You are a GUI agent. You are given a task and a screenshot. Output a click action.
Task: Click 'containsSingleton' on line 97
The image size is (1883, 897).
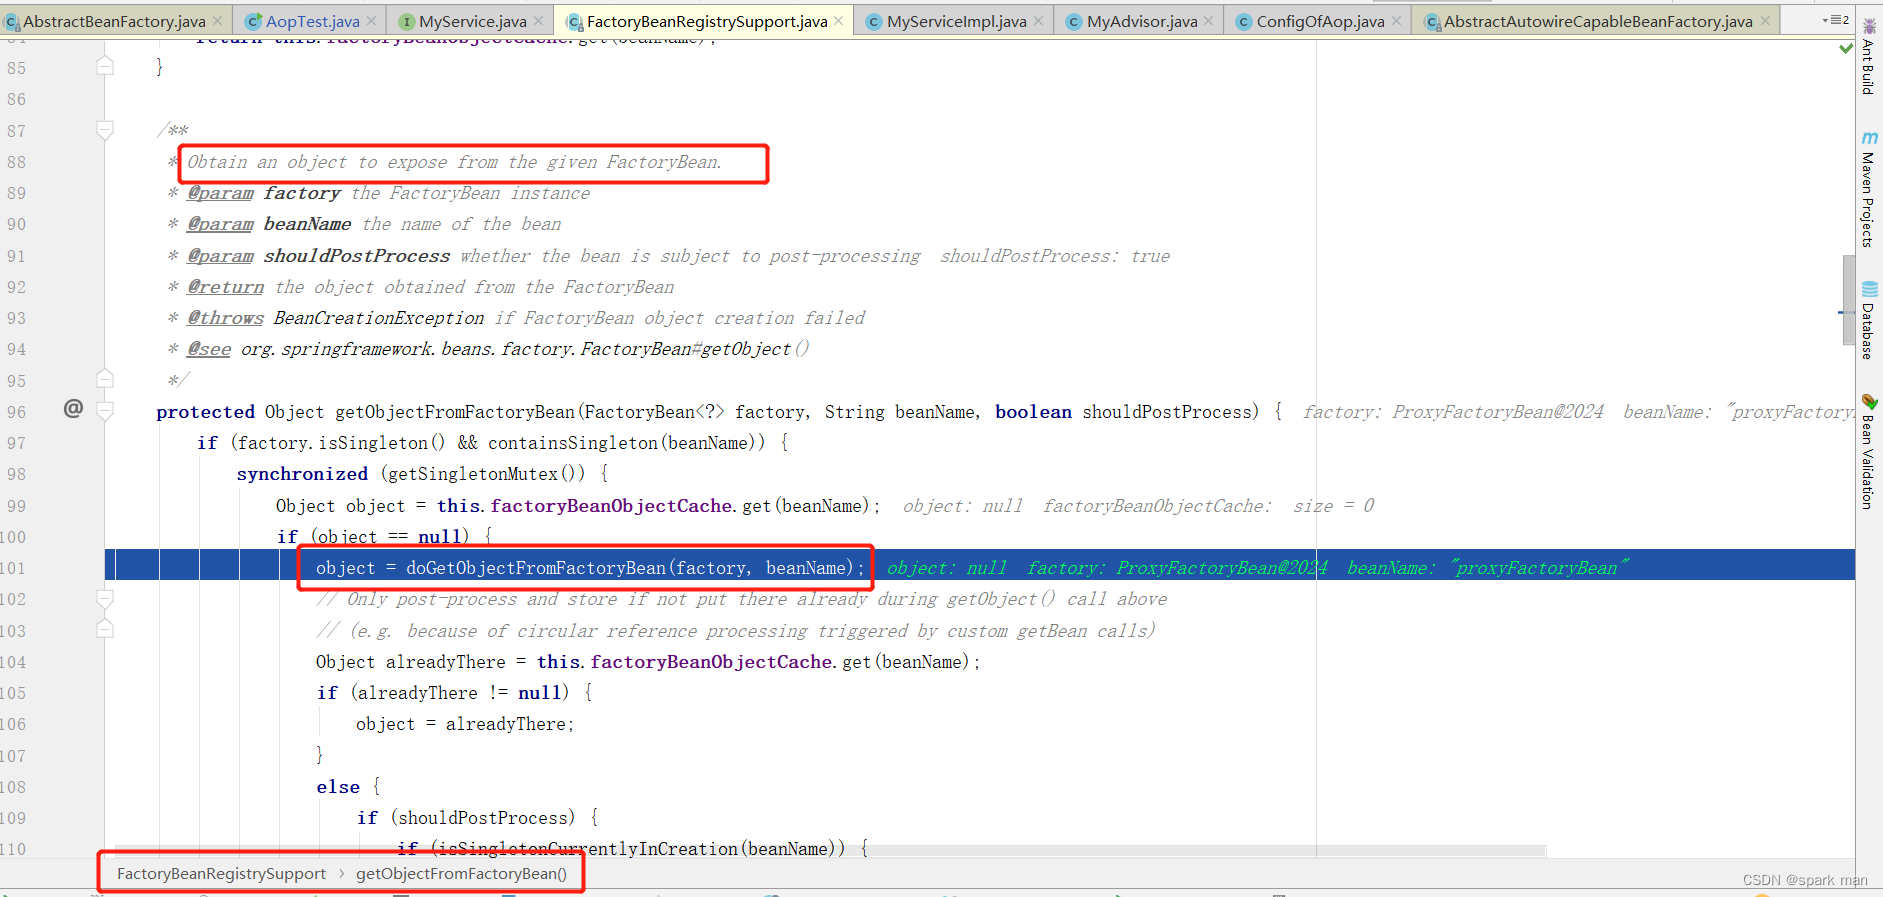573,443
